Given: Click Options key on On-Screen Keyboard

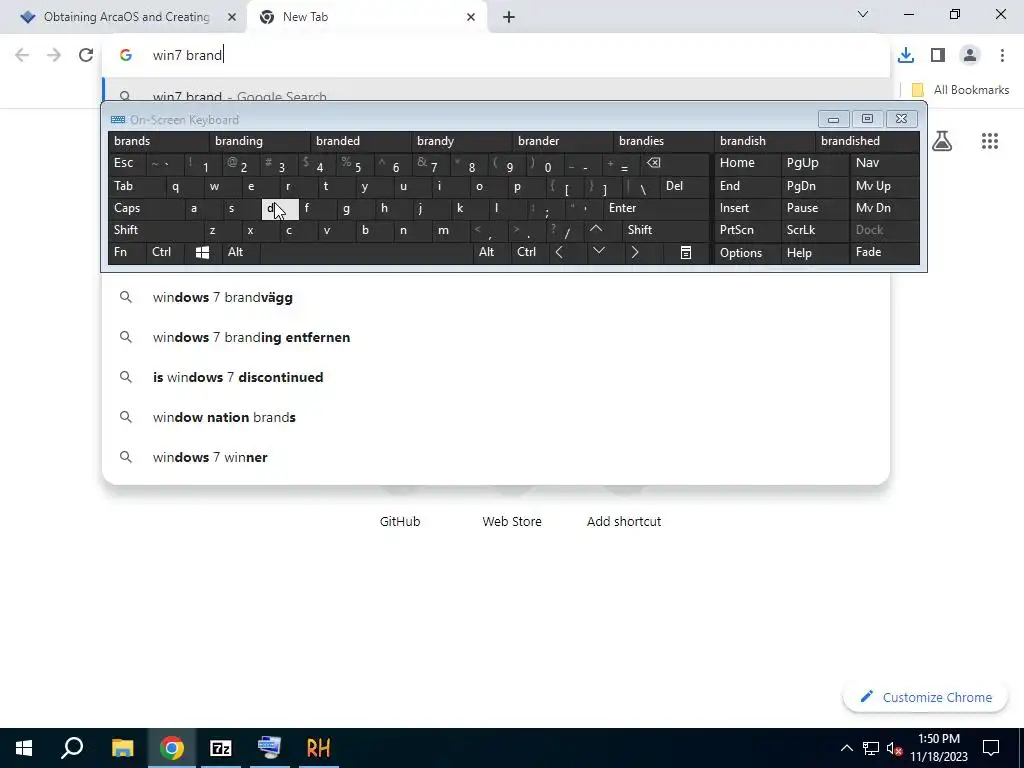Looking at the screenshot, I should point(747,253).
